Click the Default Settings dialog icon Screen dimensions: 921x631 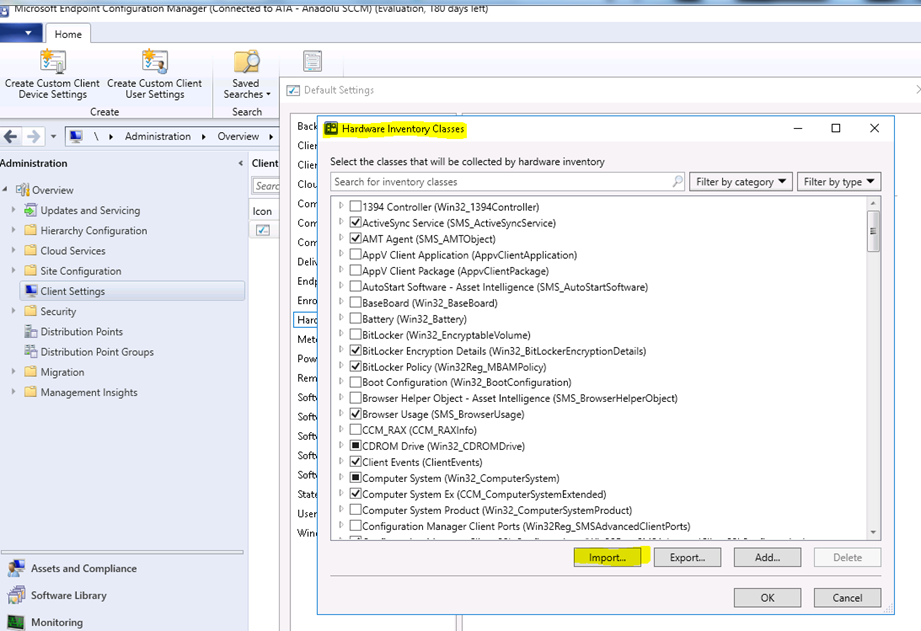[293, 90]
